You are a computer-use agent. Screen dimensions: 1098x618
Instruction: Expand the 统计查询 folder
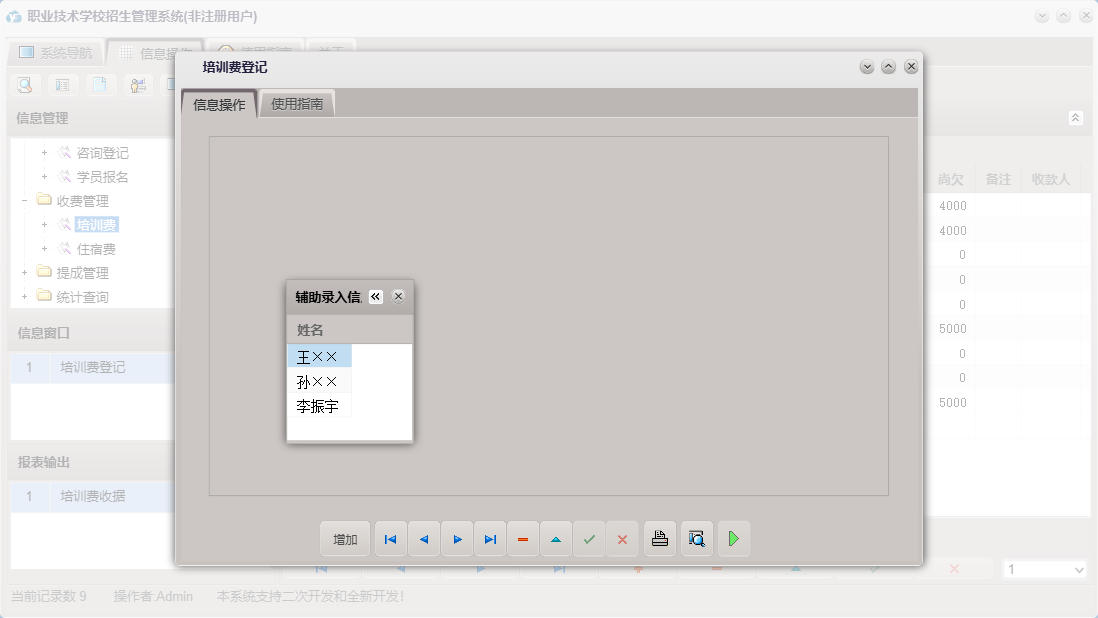click(x=25, y=297)
